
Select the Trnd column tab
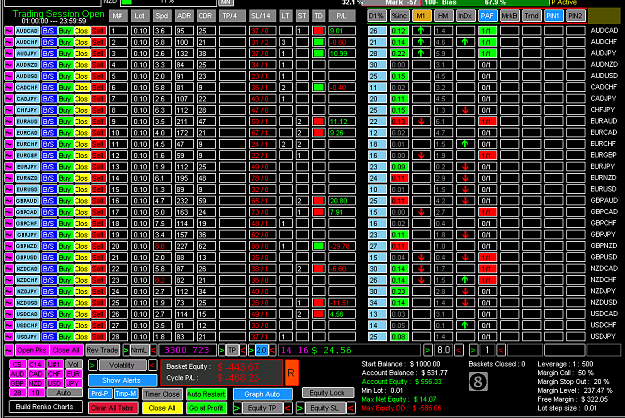[531, 16]
